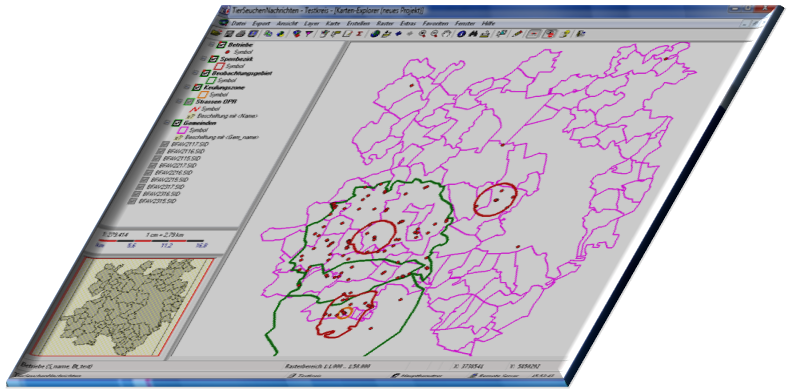Select the BFAV2117.SID raster layer entry
Image resolution: width=789 pixels, height=391 pixels.
(x=187, y=144)
